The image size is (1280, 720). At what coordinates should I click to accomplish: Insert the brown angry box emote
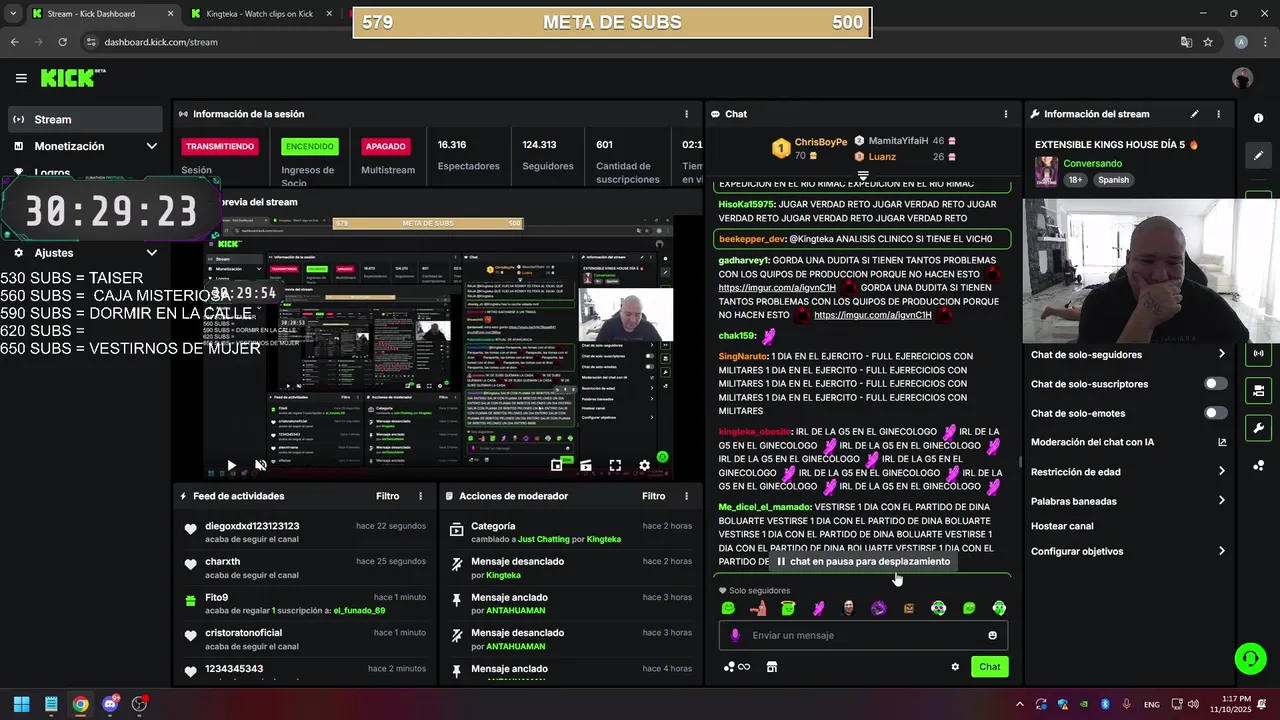tap(908, 608)
